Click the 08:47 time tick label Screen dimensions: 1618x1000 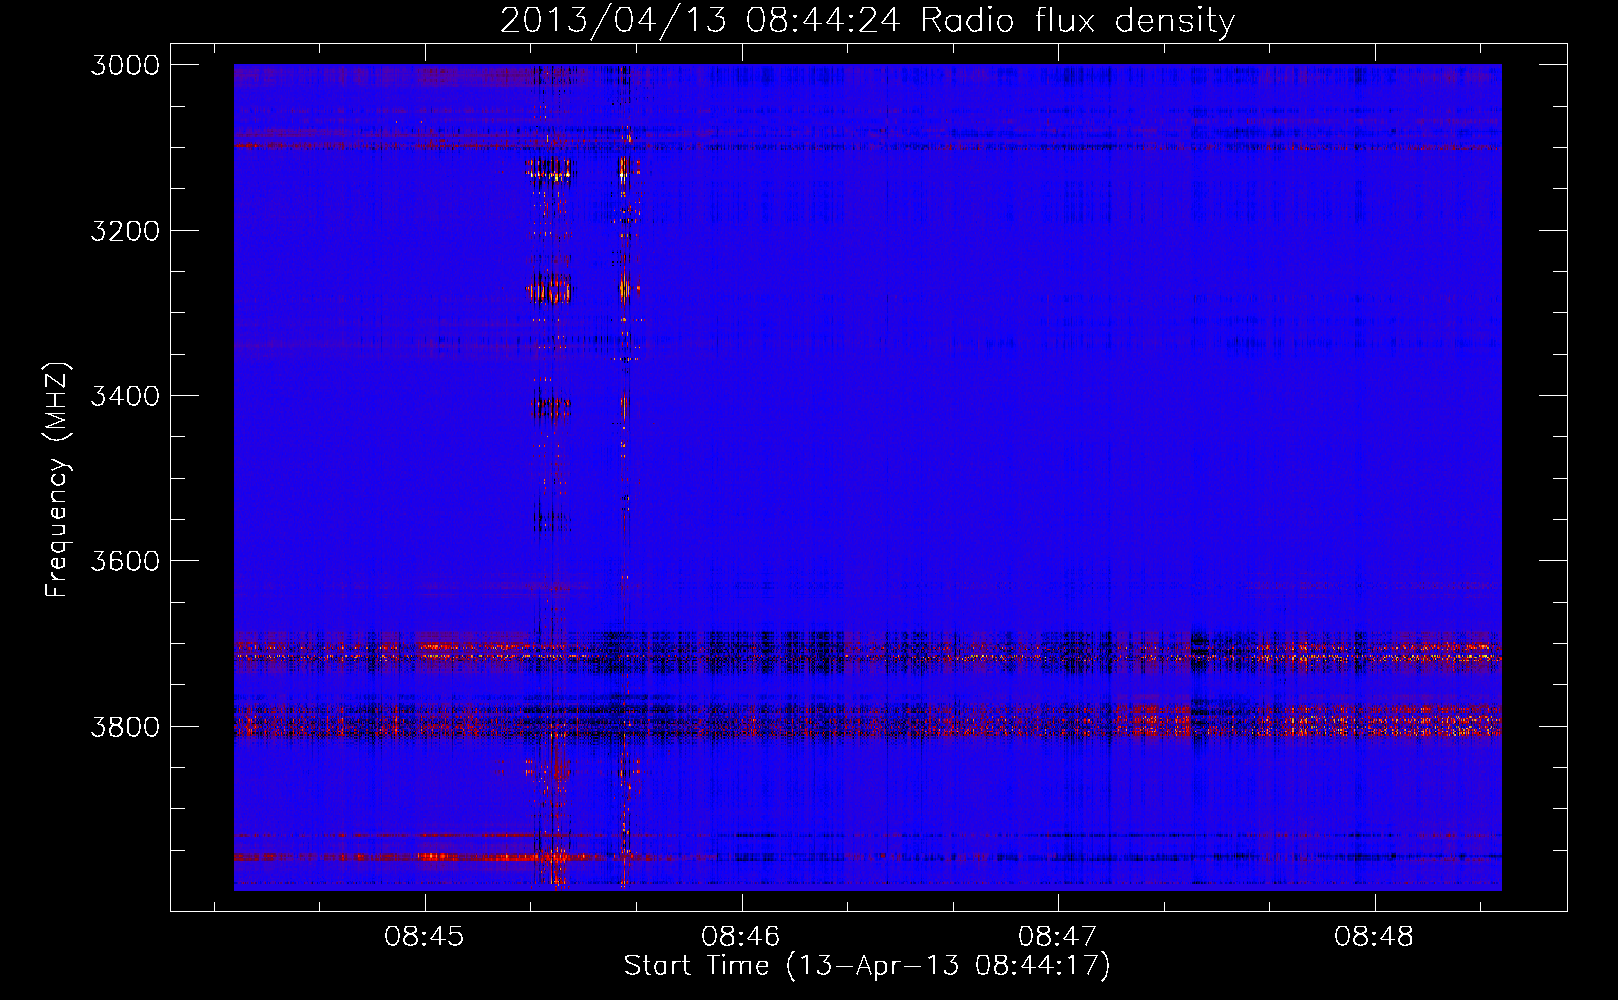pyautogui.click(x=1058, y=936)
